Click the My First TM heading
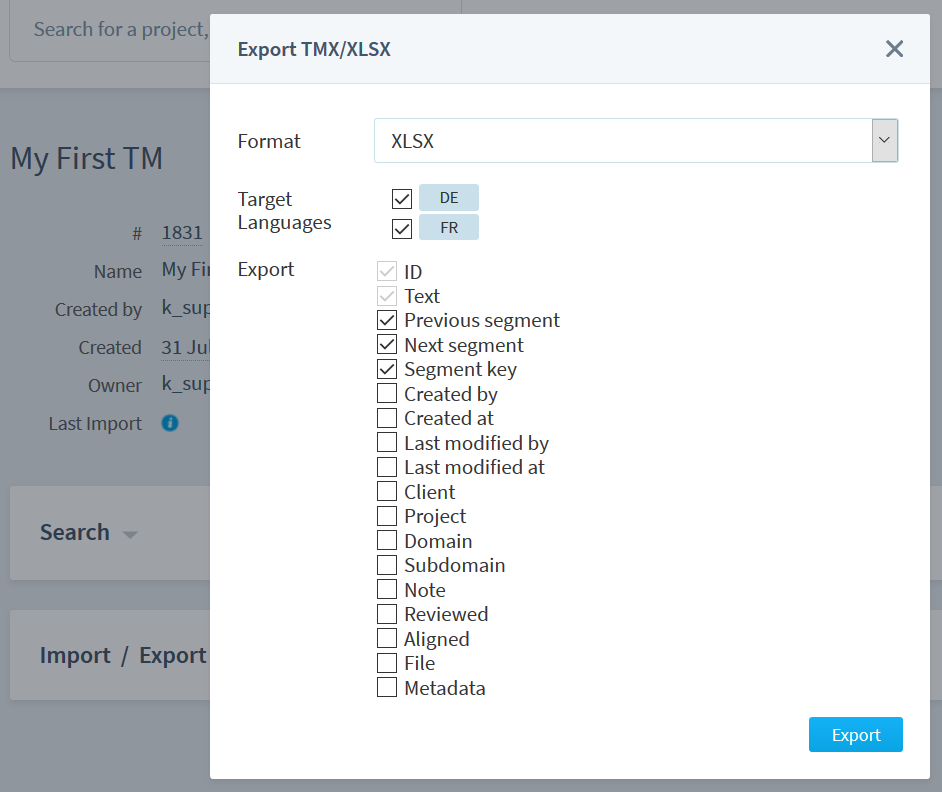Viewport: 942px width, 792px height. point(87,159)
